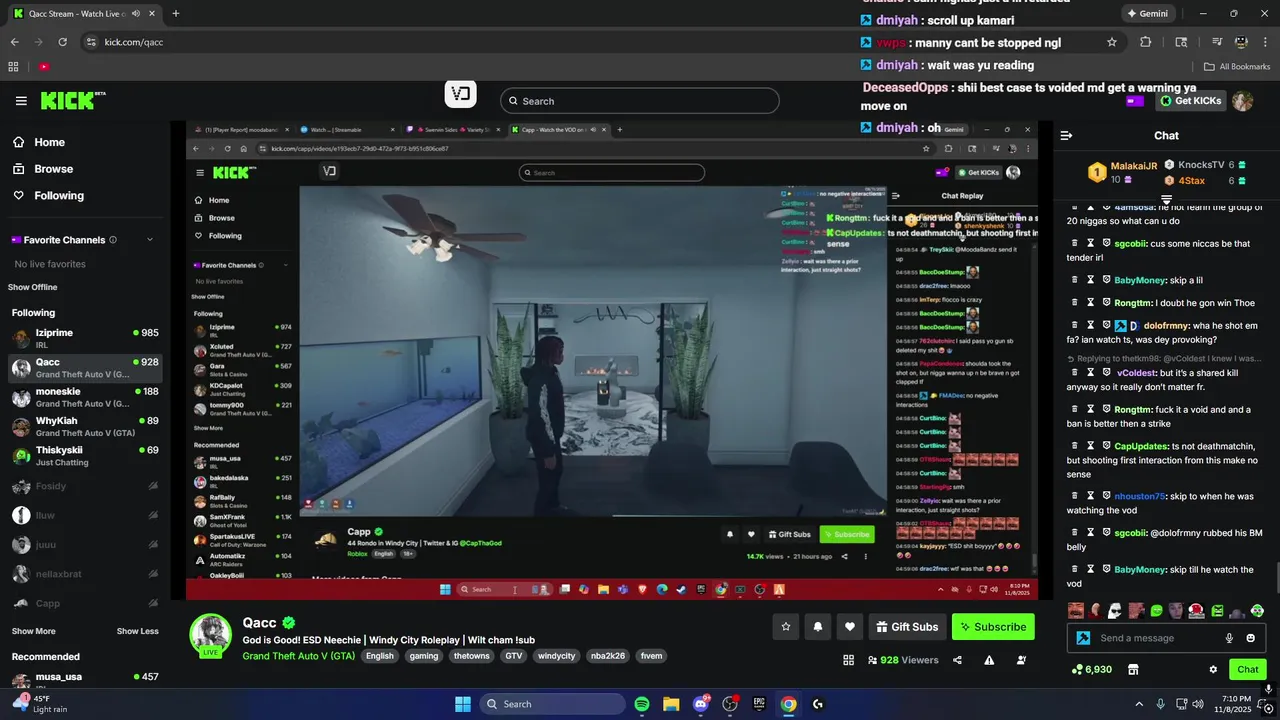Viewport: 1280px width, 720px height.
Task: Select the nba2k26 tag
Action: point(608,656)
